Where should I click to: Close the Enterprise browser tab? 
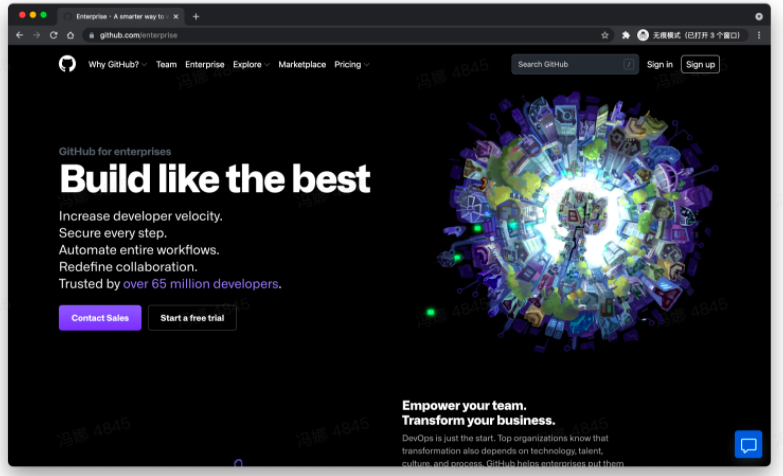click(176, 16)
